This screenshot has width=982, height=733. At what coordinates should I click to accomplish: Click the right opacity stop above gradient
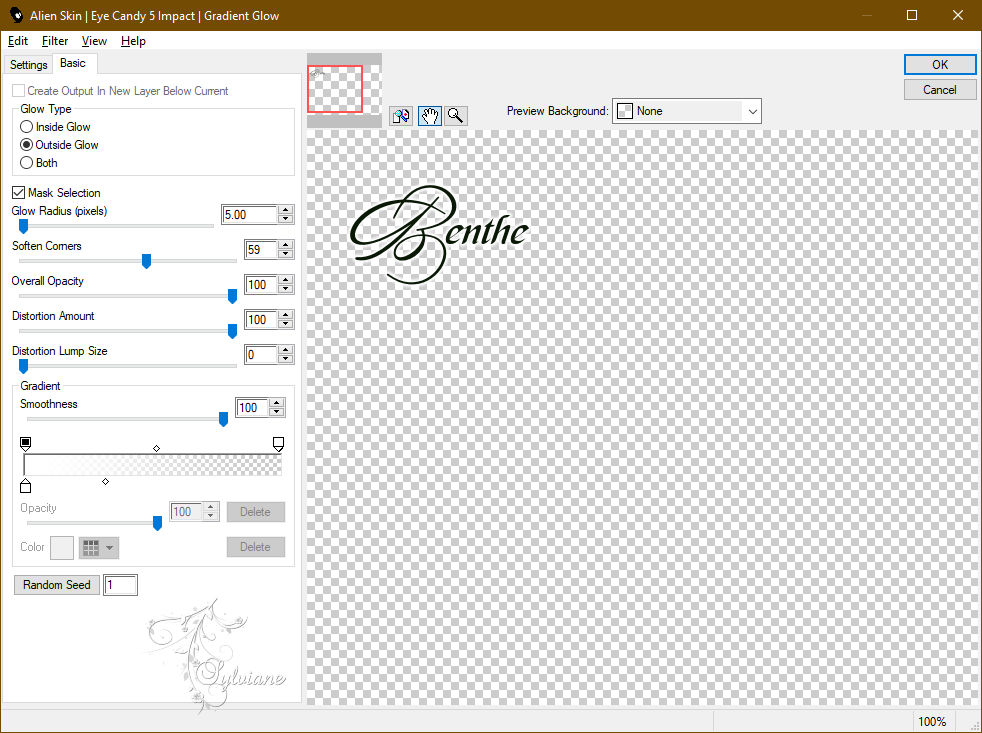(279, 444)
